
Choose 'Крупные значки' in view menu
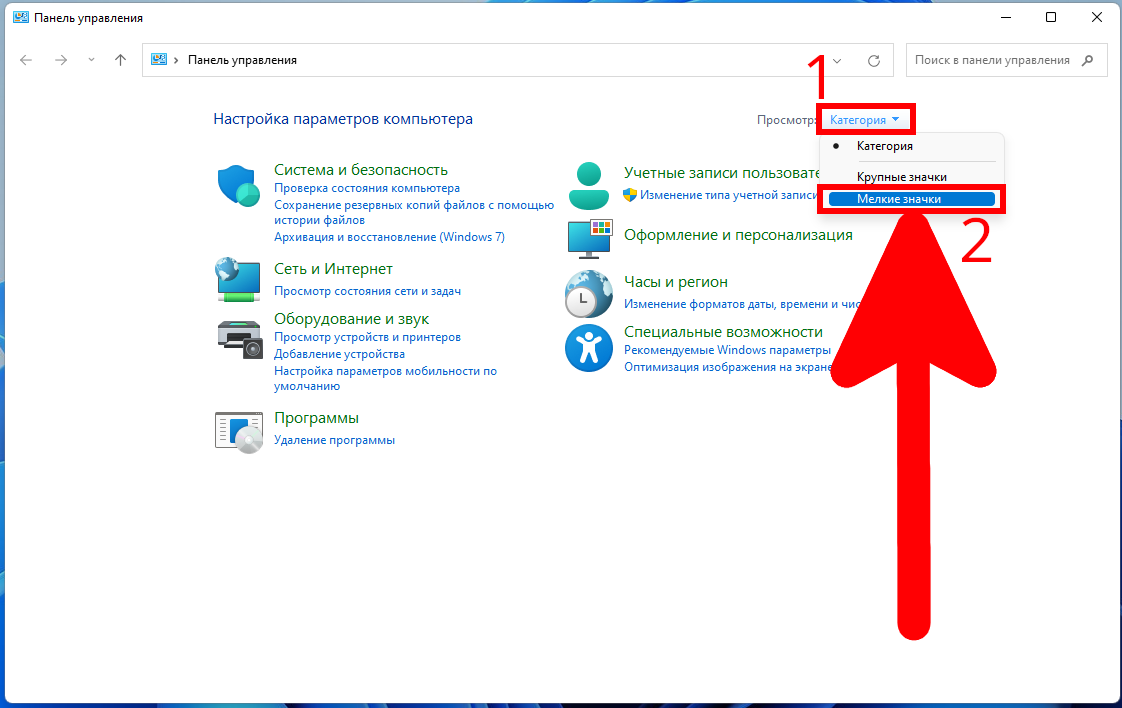901,177
